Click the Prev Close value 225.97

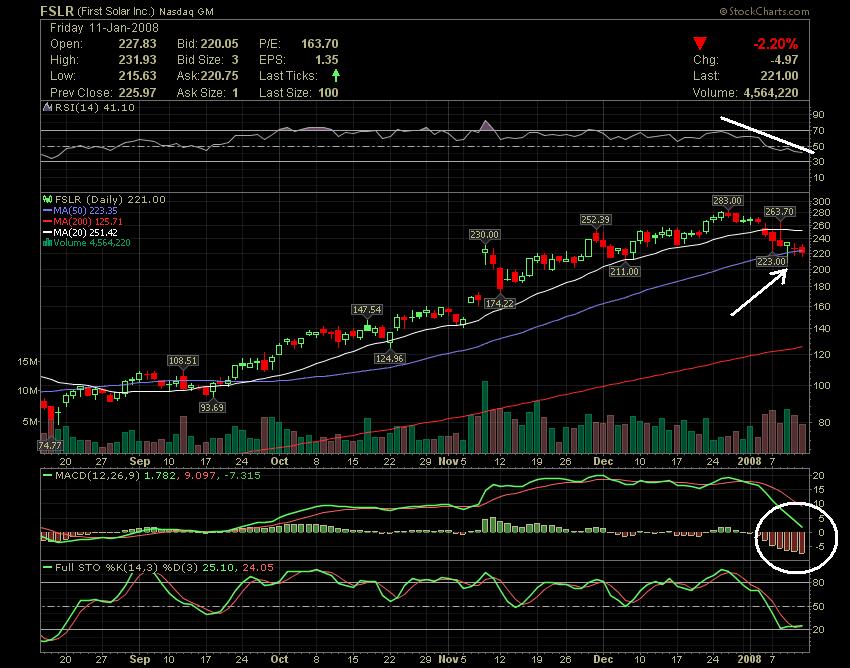137,93
